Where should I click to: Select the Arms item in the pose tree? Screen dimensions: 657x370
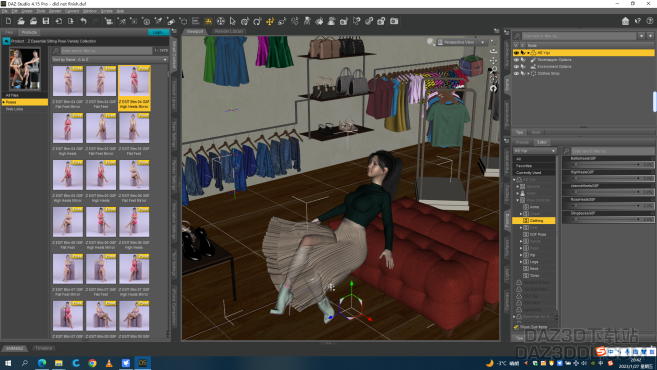tap(535, 207)
